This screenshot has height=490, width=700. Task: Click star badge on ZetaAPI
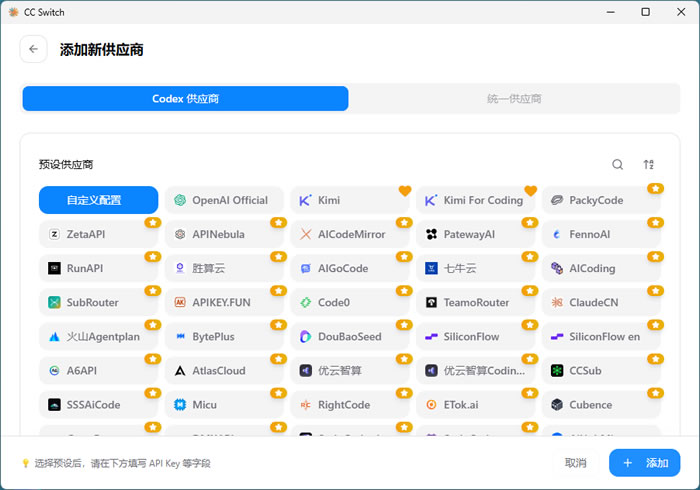153,222
